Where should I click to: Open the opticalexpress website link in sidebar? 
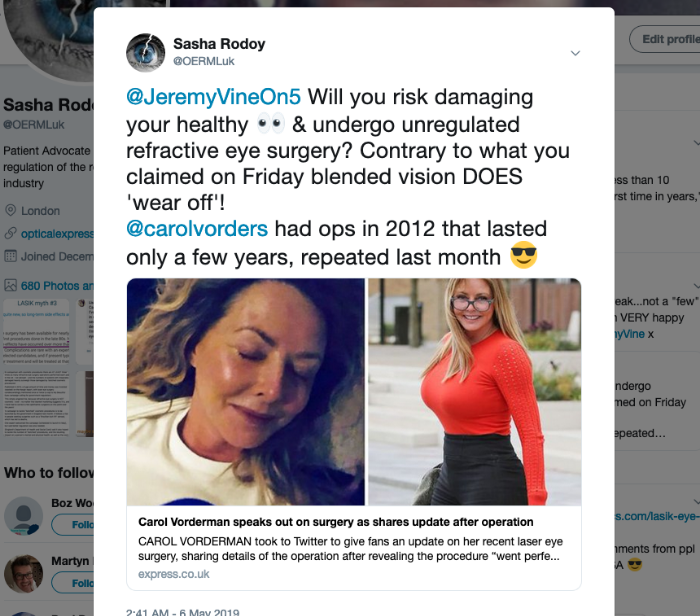(57, 233)
